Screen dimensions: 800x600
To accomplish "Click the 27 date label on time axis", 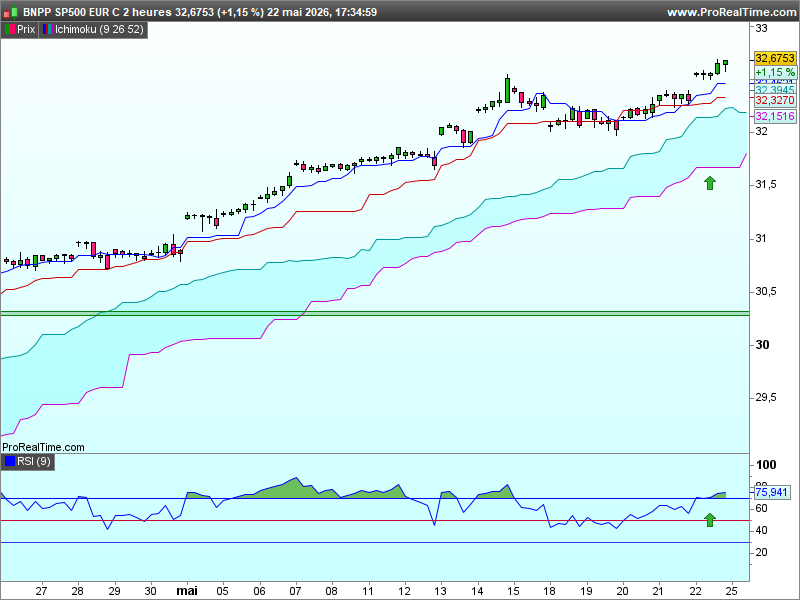I will click(41, 591).
